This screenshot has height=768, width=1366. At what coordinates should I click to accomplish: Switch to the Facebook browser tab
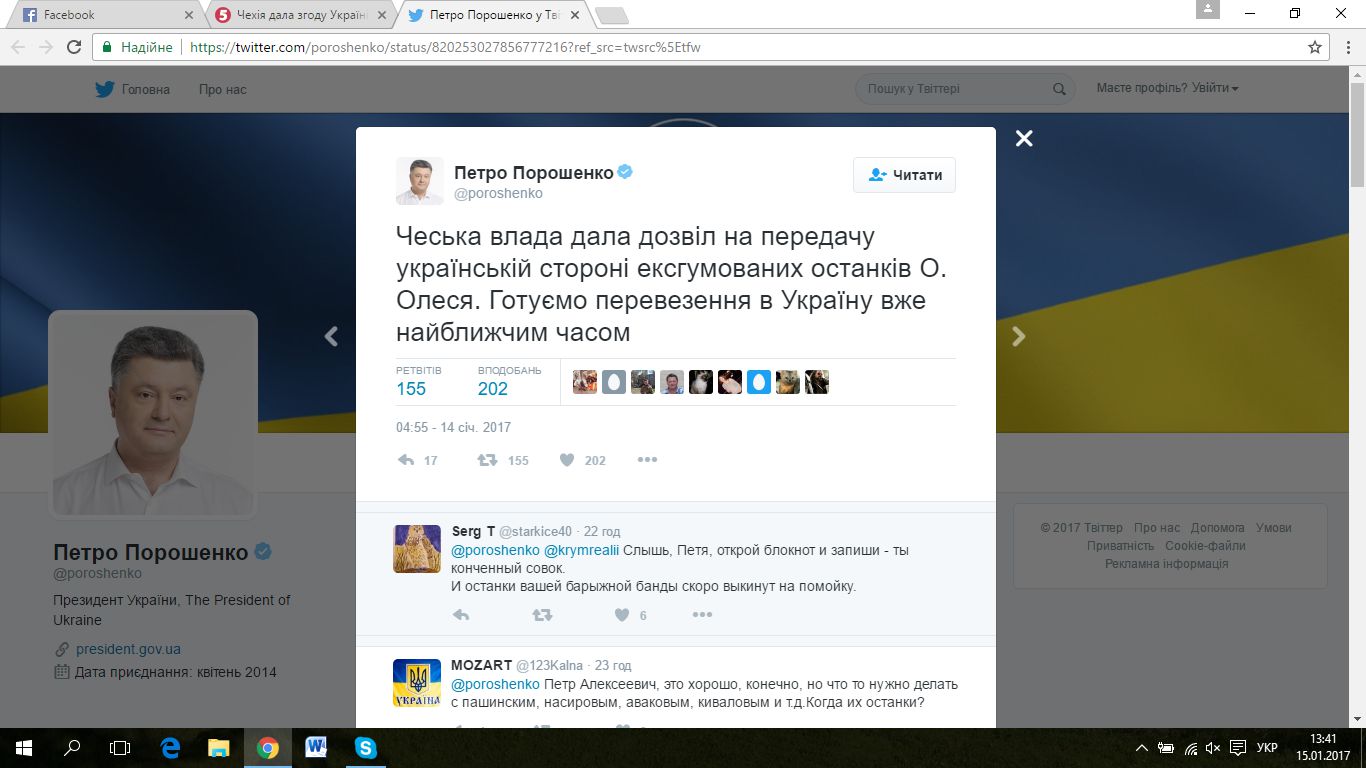(105, 15)
